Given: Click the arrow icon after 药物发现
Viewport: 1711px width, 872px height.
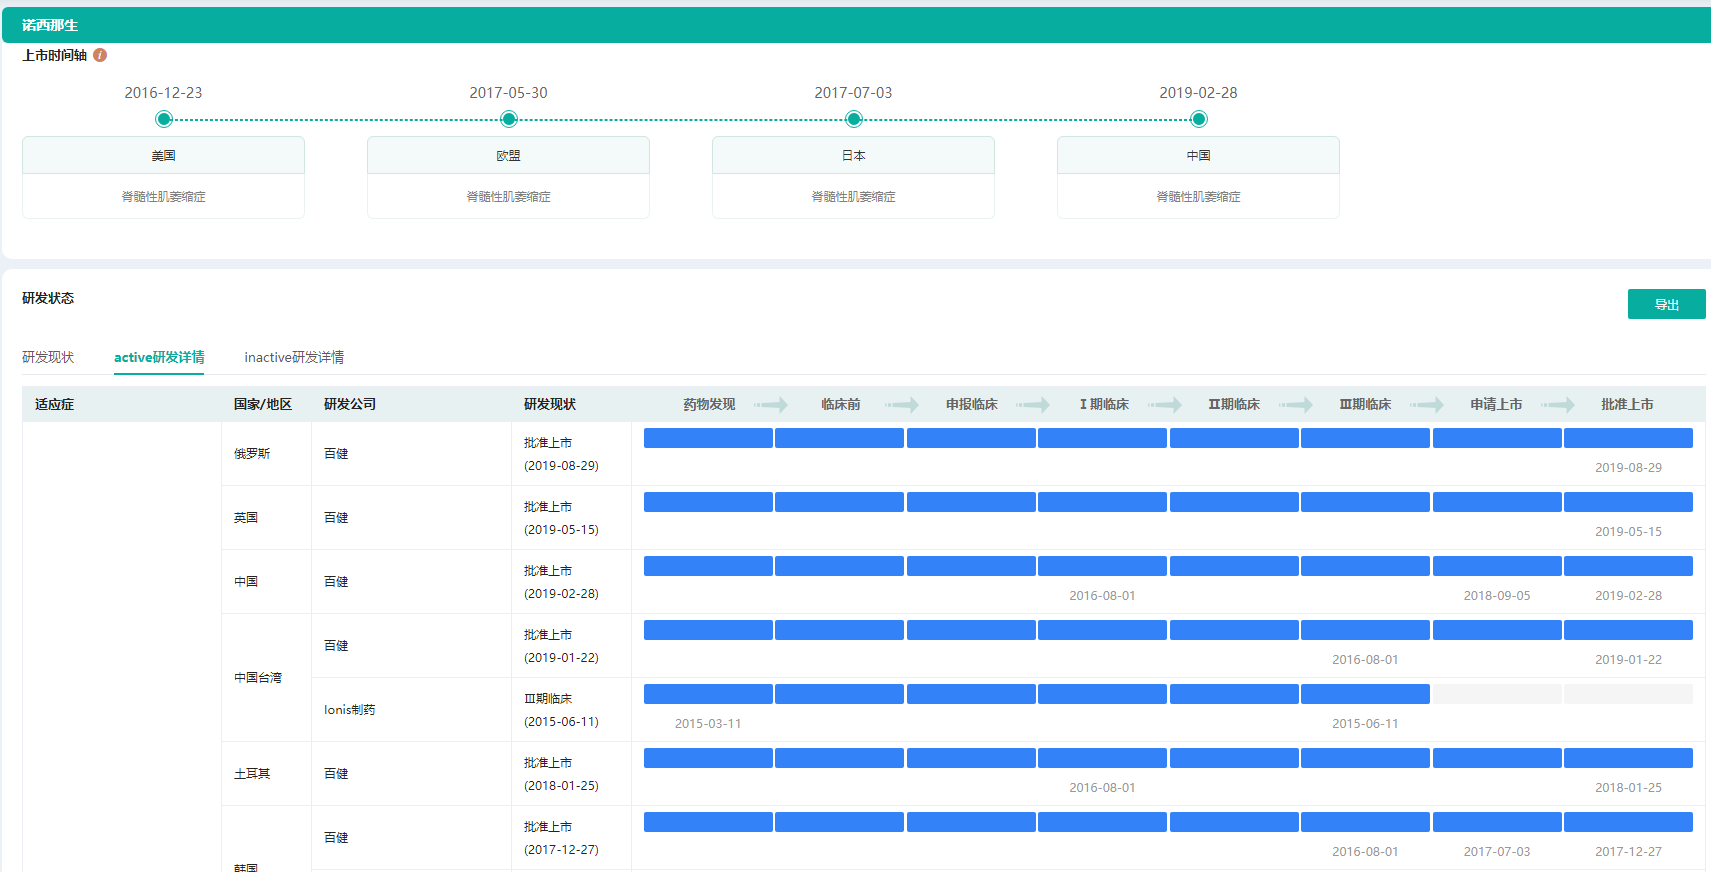Looking at the screenshot, I should (771, 405).
